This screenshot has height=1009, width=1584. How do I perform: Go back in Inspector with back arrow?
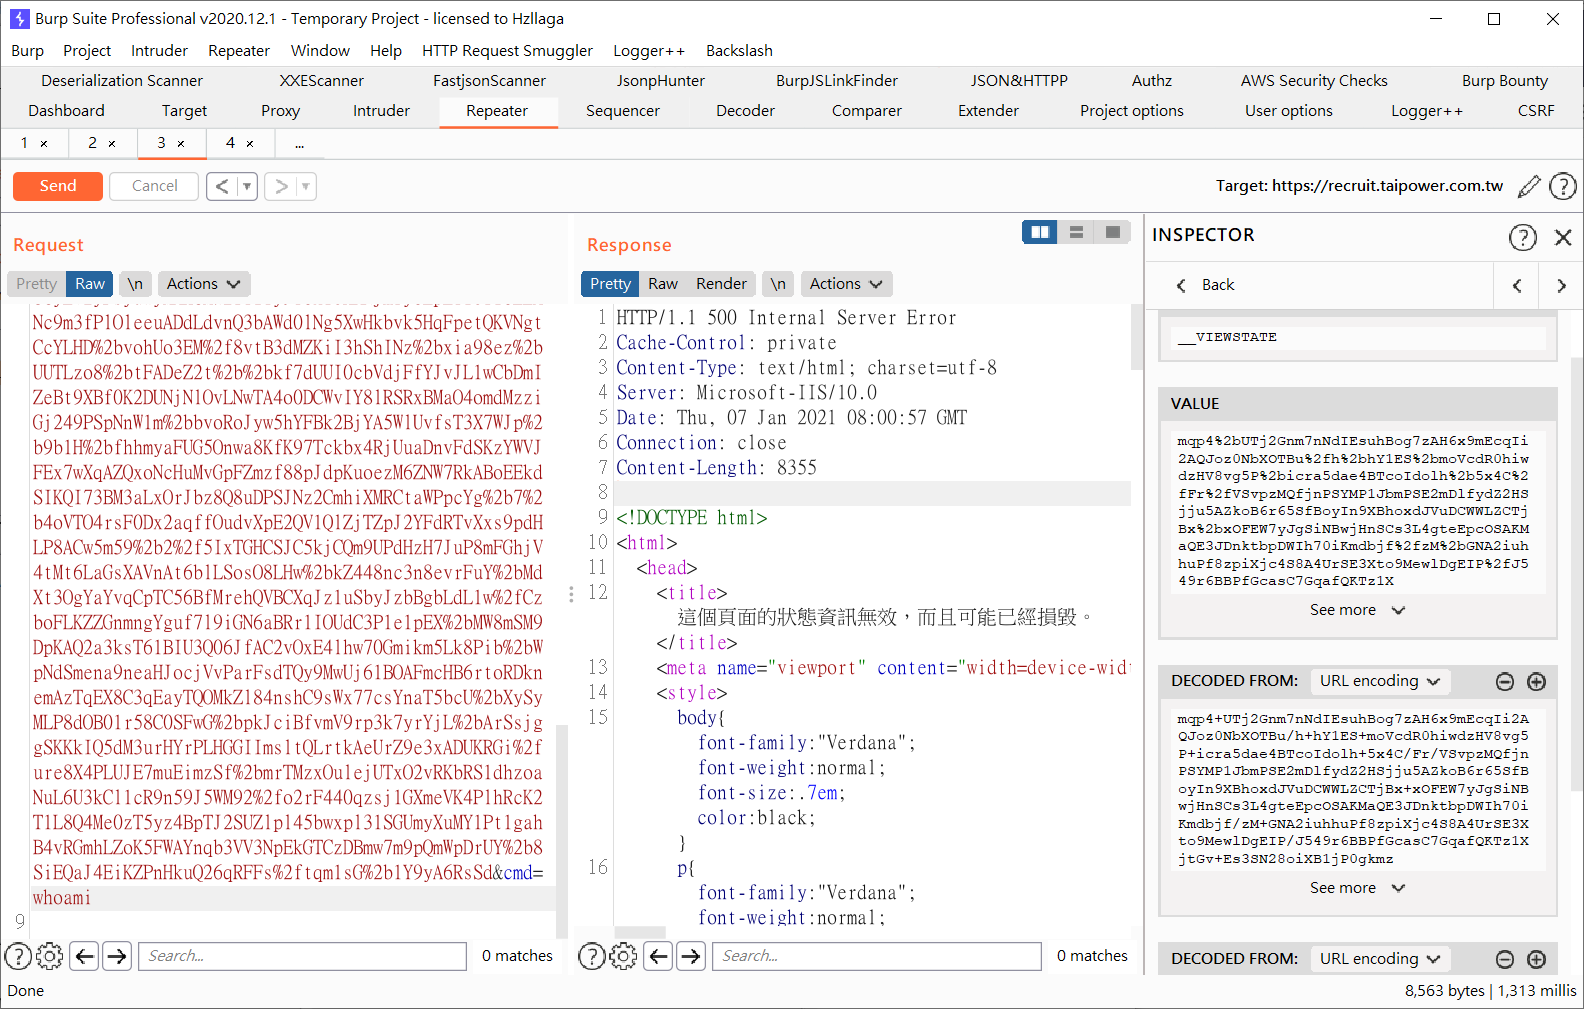(1181, 285)
